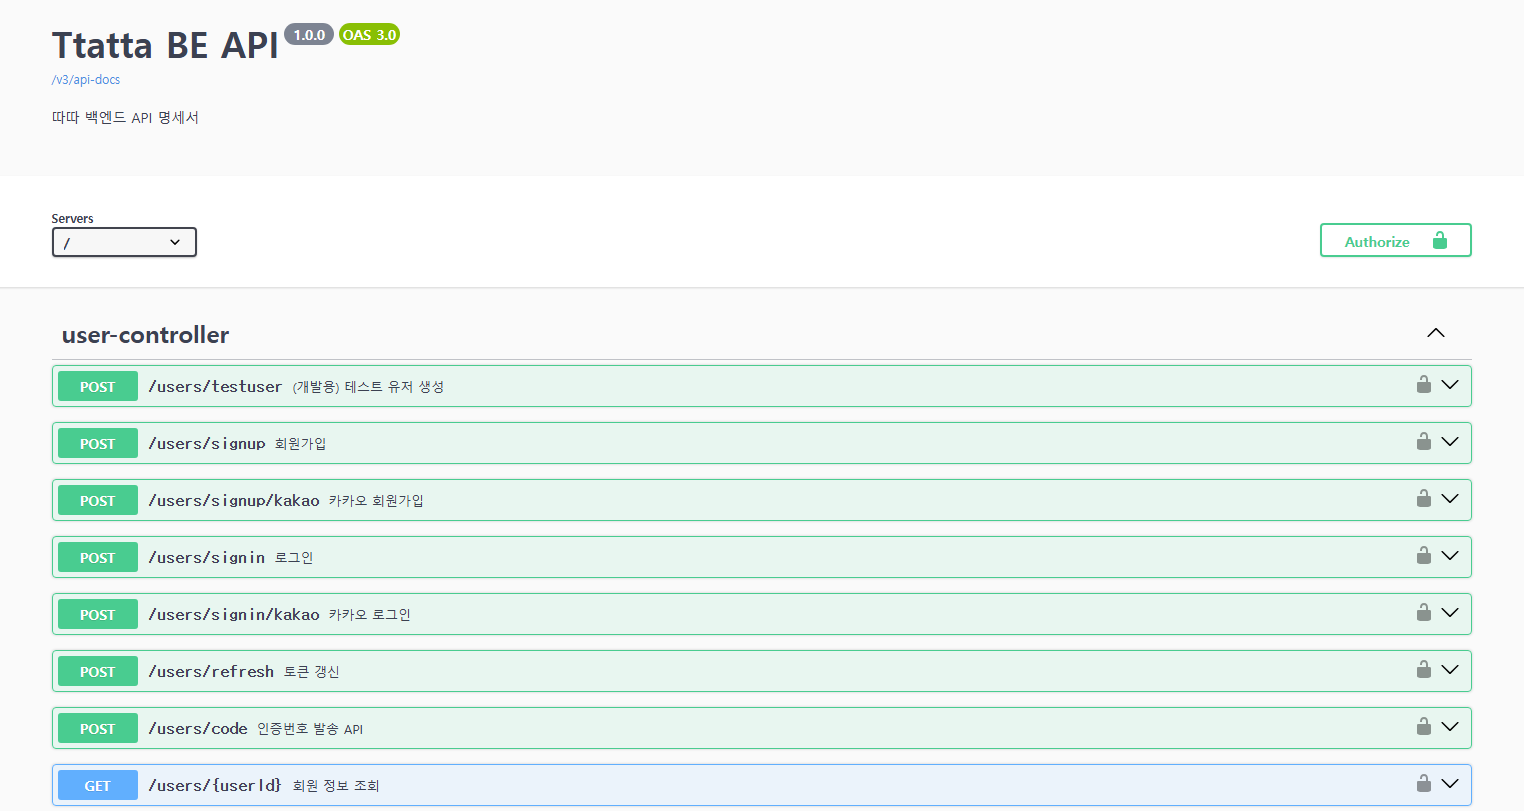Click the POST badge on /users/testuser
The height and width of the screenshot is (811, 1524).
pos(97,385)
